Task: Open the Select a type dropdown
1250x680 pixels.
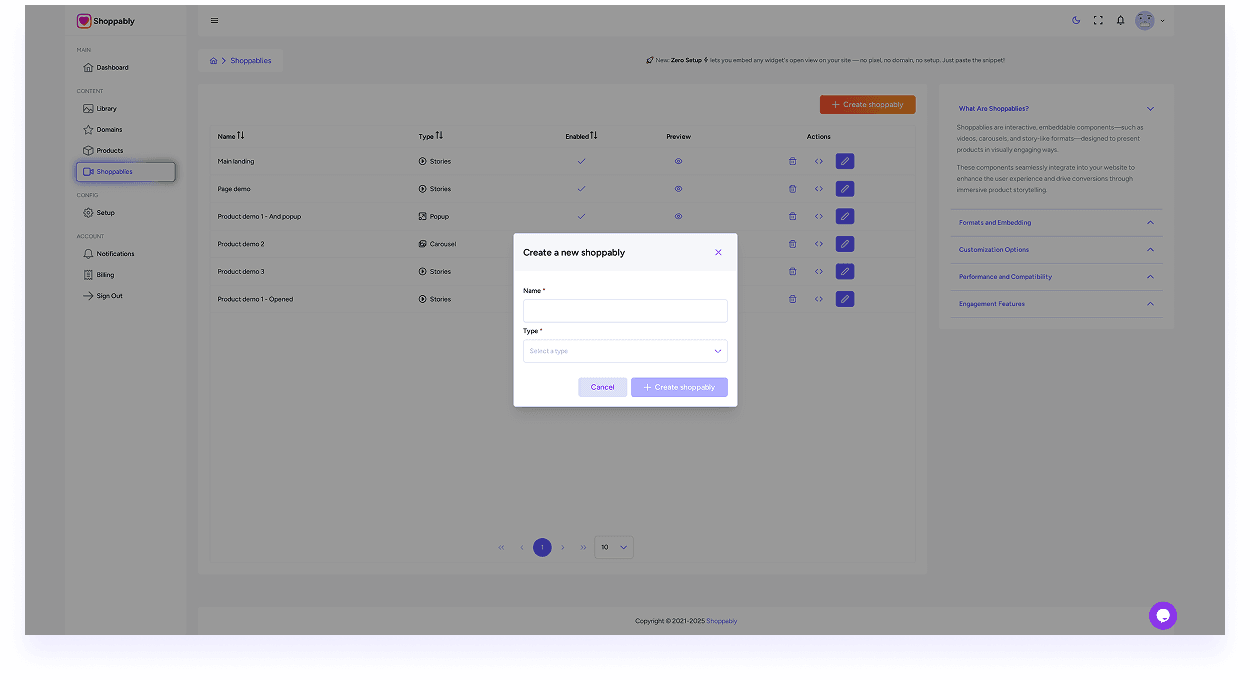Action: point(625,351)
